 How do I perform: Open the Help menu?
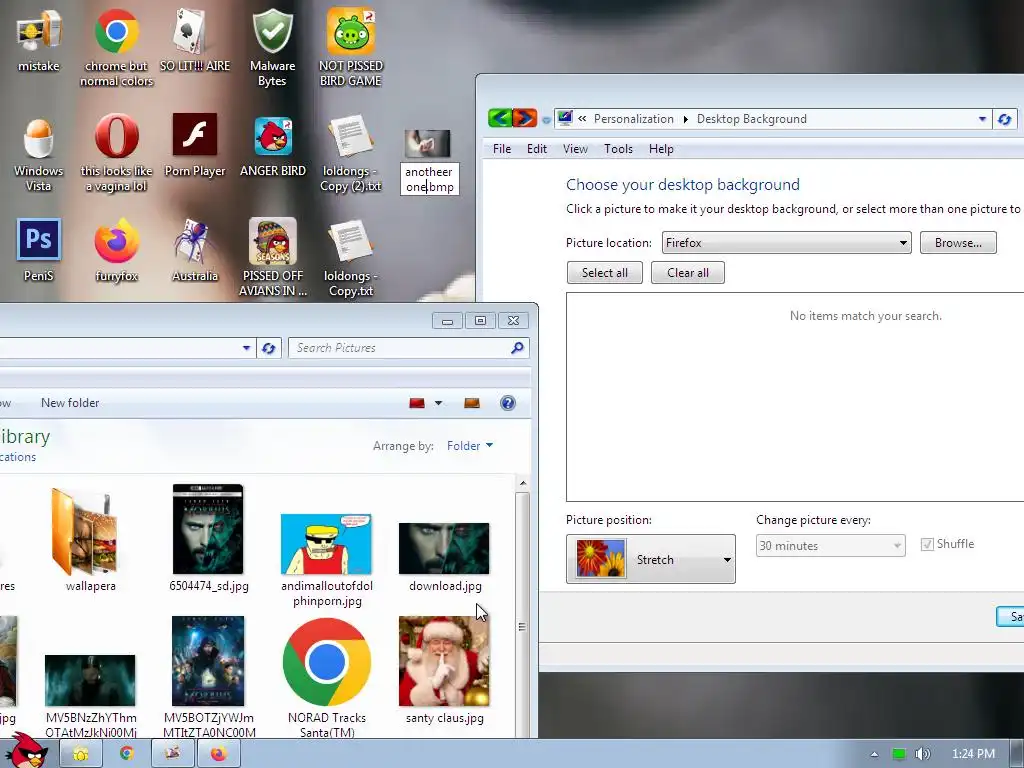661,149
